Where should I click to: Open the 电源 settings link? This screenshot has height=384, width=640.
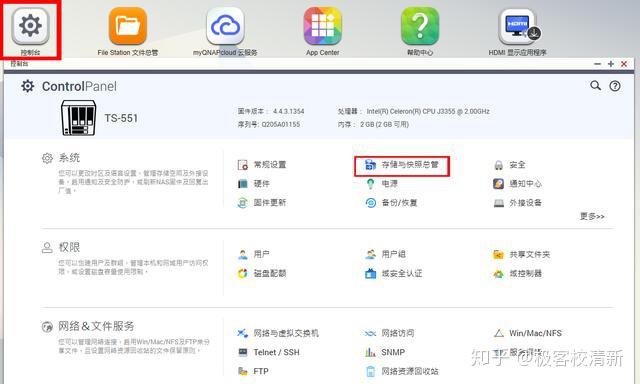389,184
